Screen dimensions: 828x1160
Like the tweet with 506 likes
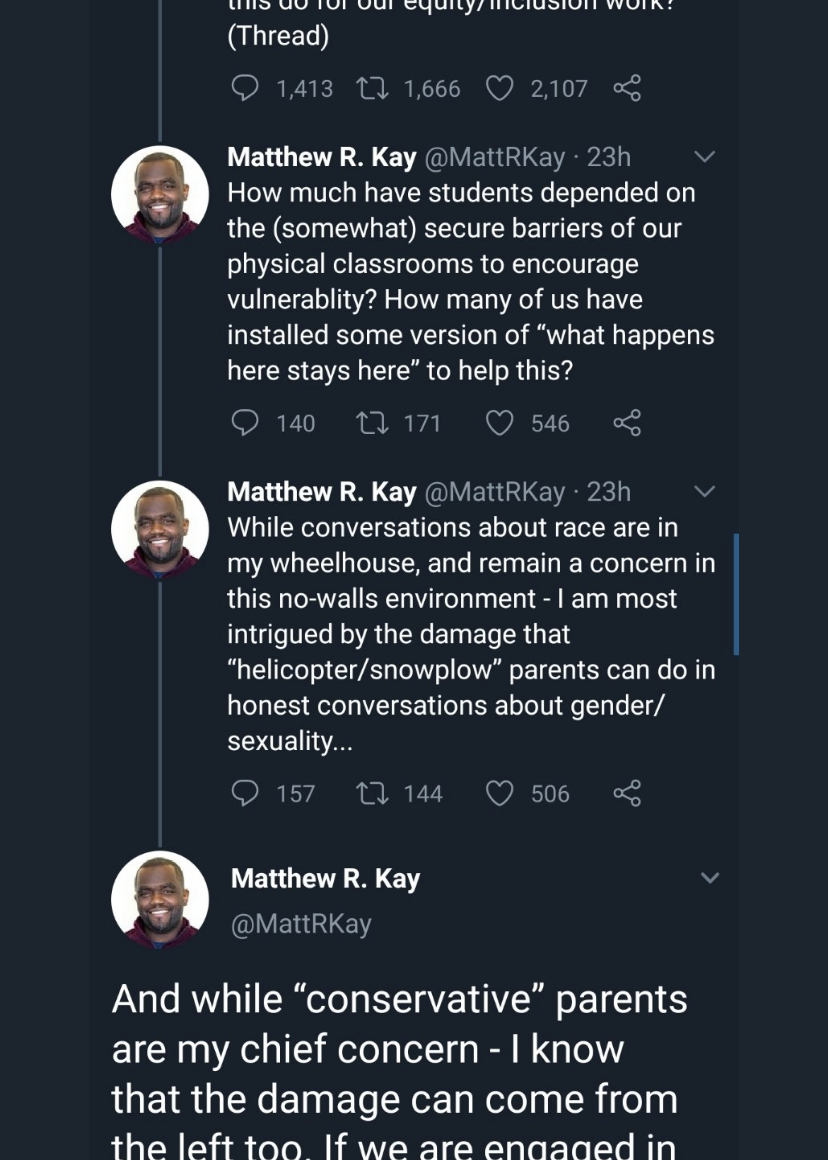[499, 793]
